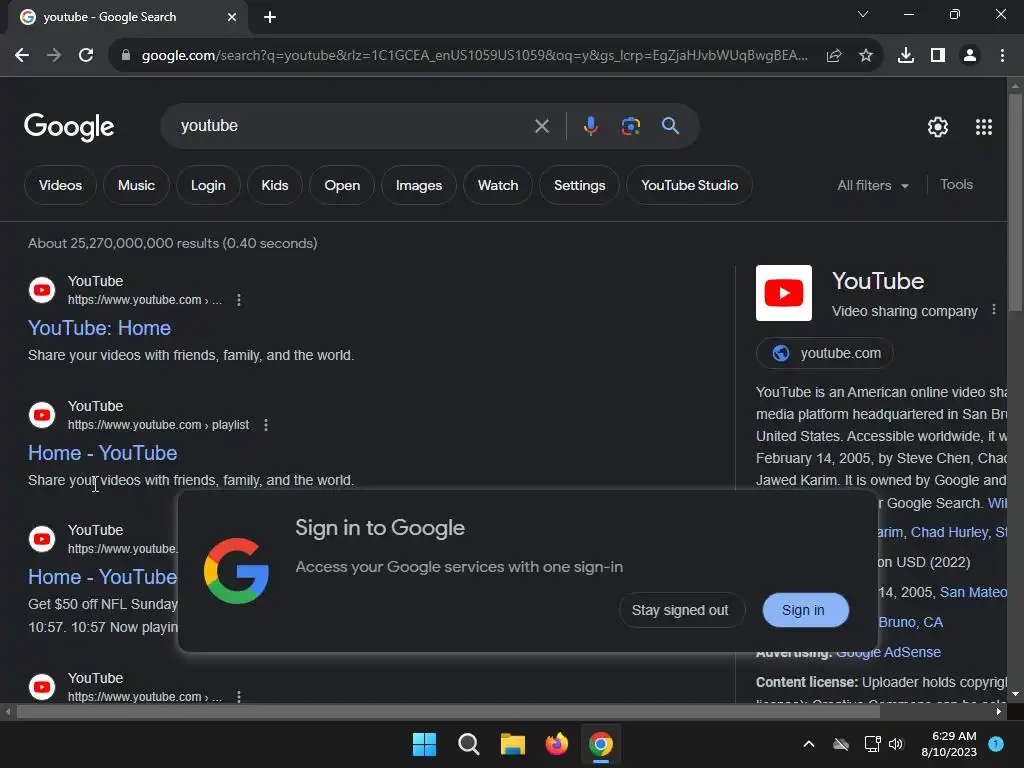Open Firefox from the taskbar
Screen dimensions: 1024x768
click(x=556, y=744)
